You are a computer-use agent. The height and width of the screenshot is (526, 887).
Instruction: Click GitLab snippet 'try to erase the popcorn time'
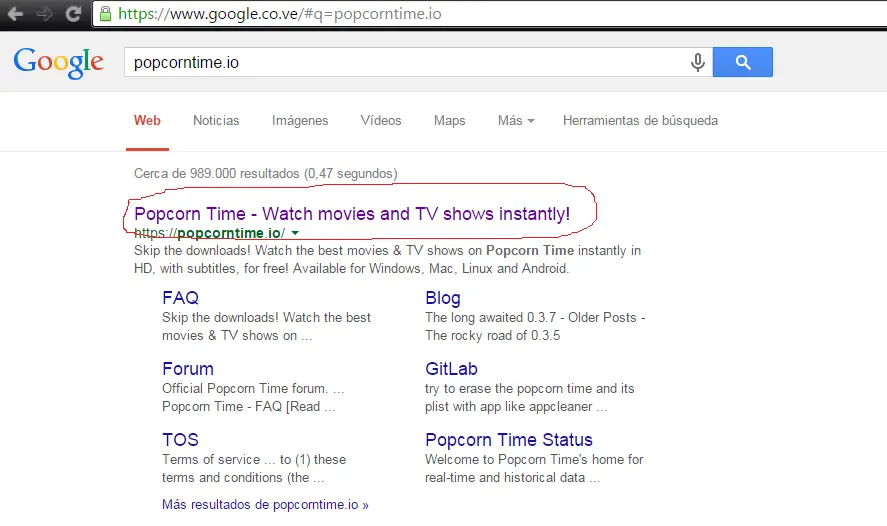tap(509, 389)
